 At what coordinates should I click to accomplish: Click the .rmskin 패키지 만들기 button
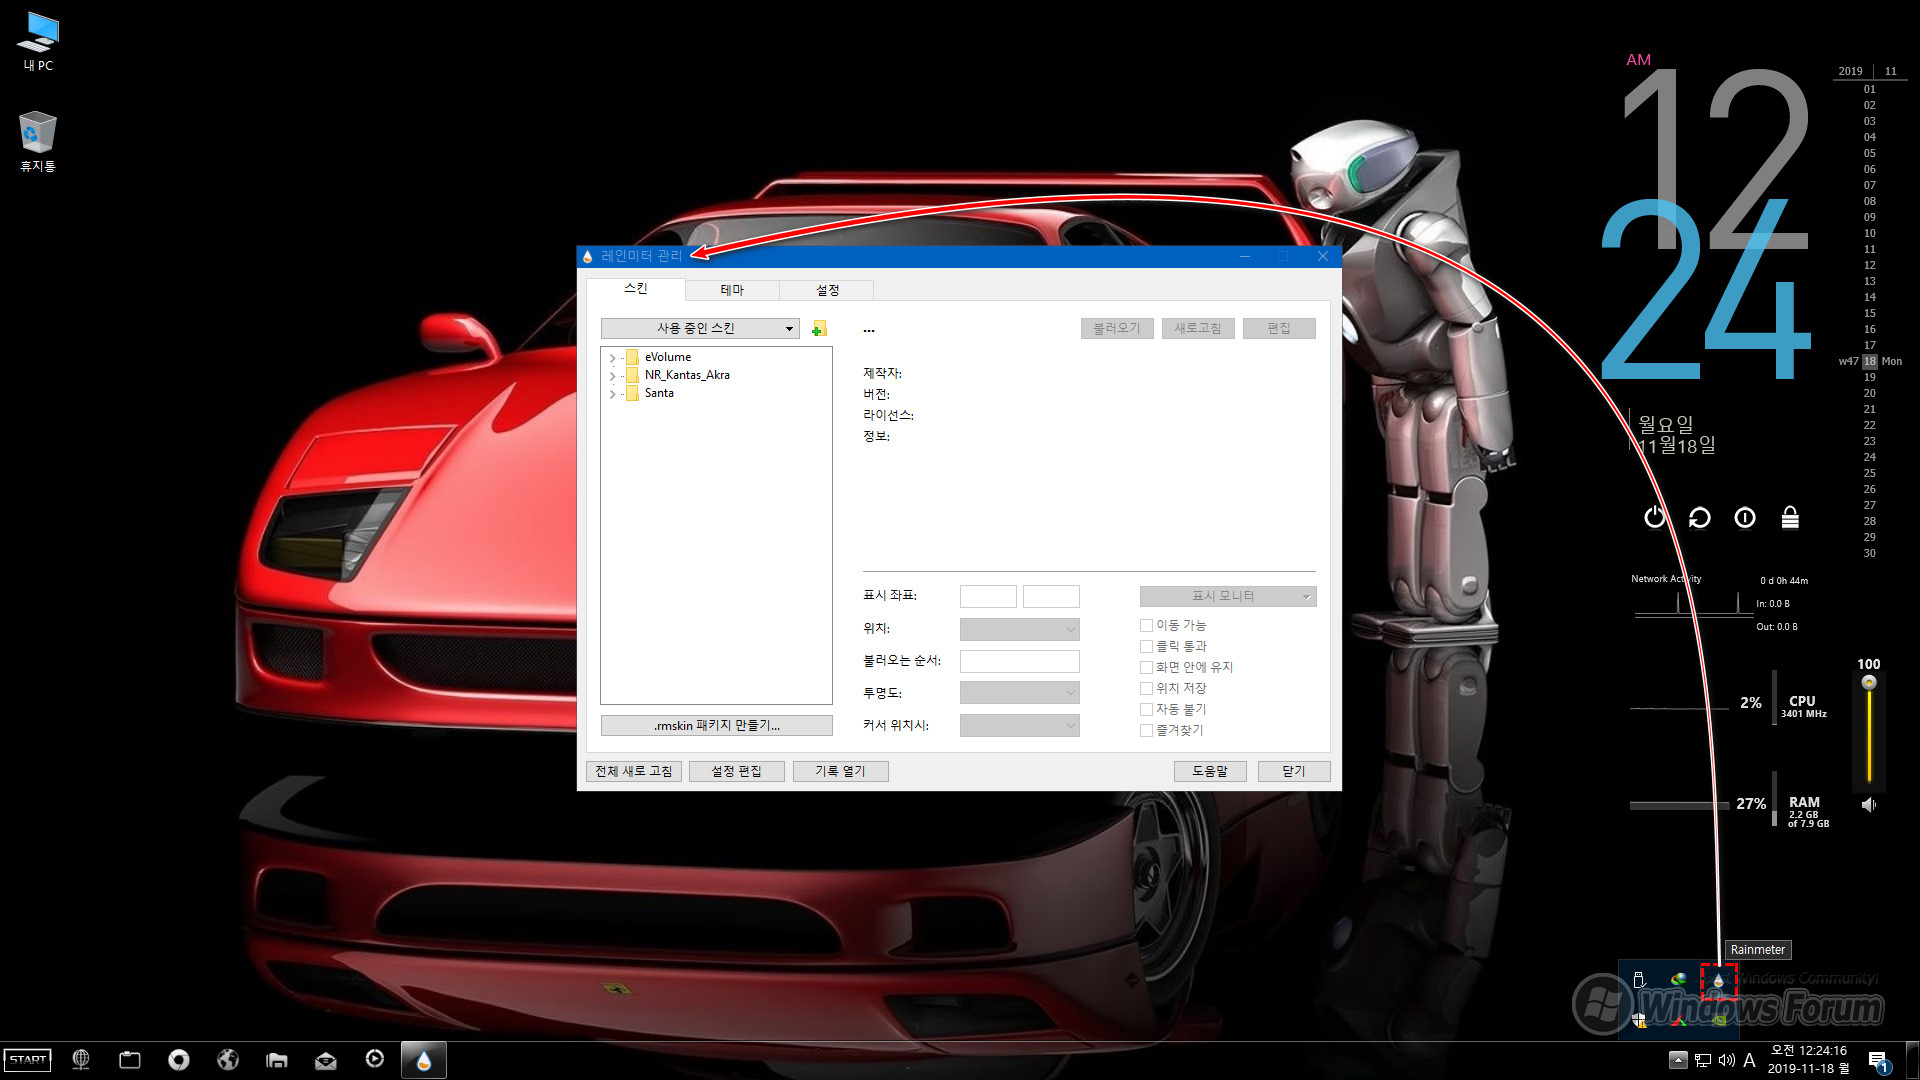(x=717, y=725)
